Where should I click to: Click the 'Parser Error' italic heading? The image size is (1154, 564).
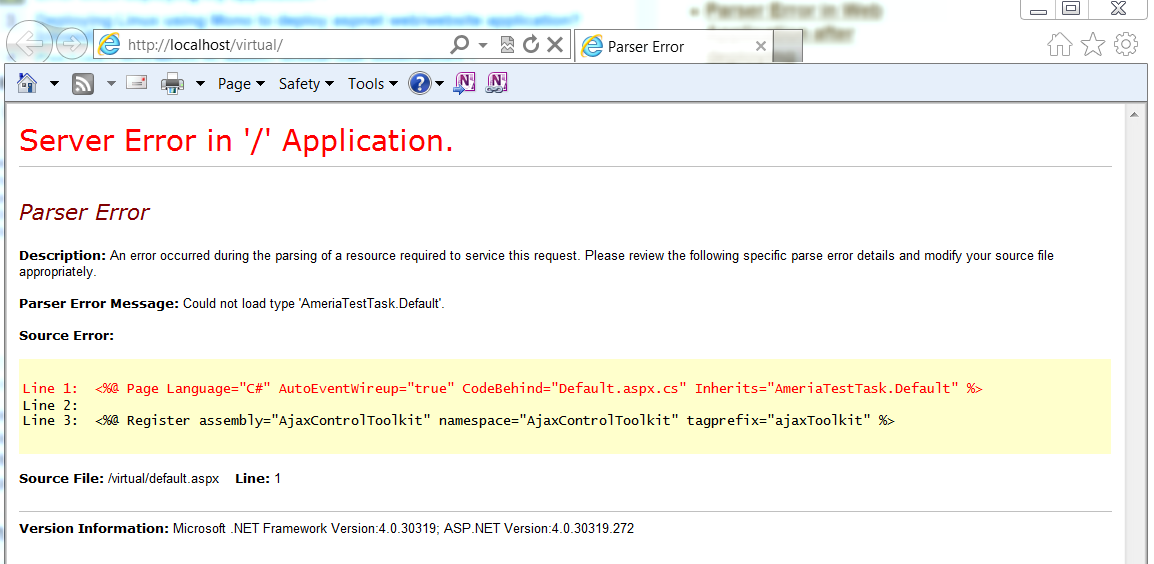[x=85, y=213]
